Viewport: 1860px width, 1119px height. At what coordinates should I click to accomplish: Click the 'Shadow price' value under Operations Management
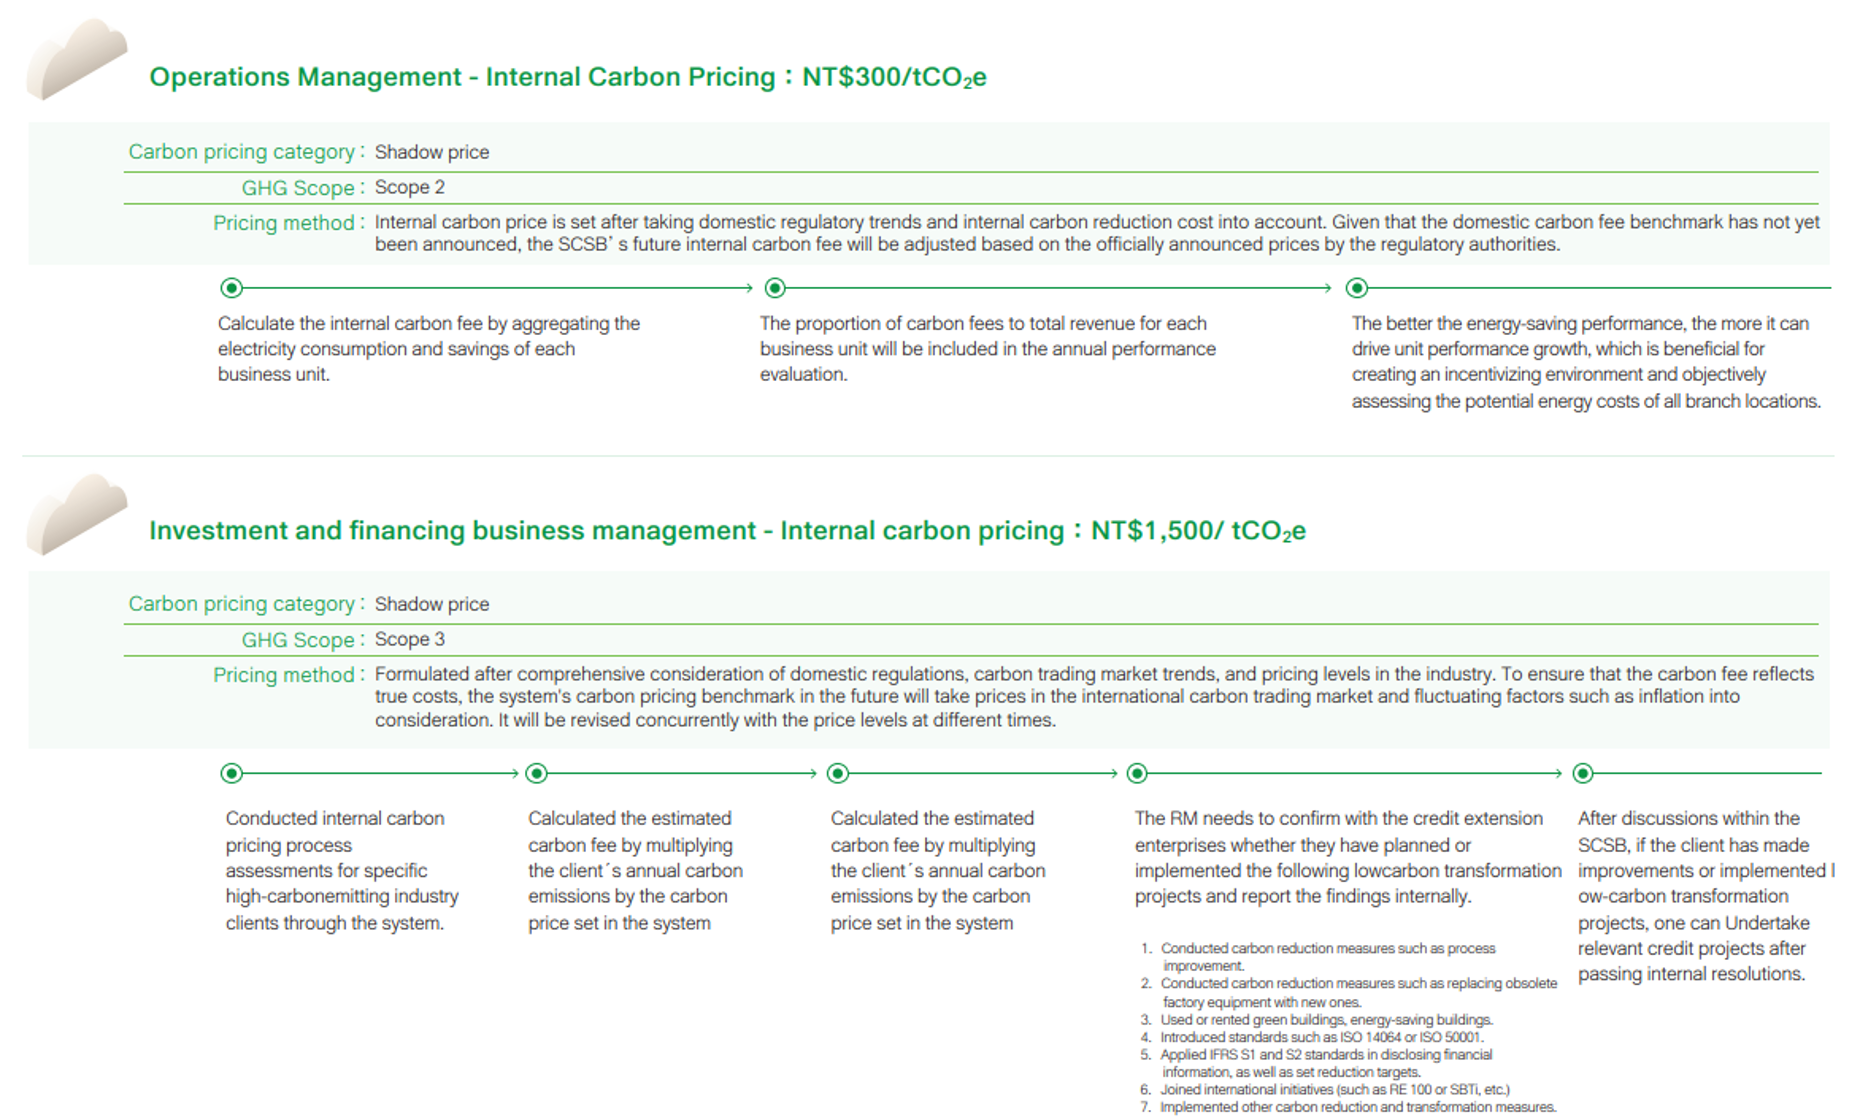coord(432,152)
